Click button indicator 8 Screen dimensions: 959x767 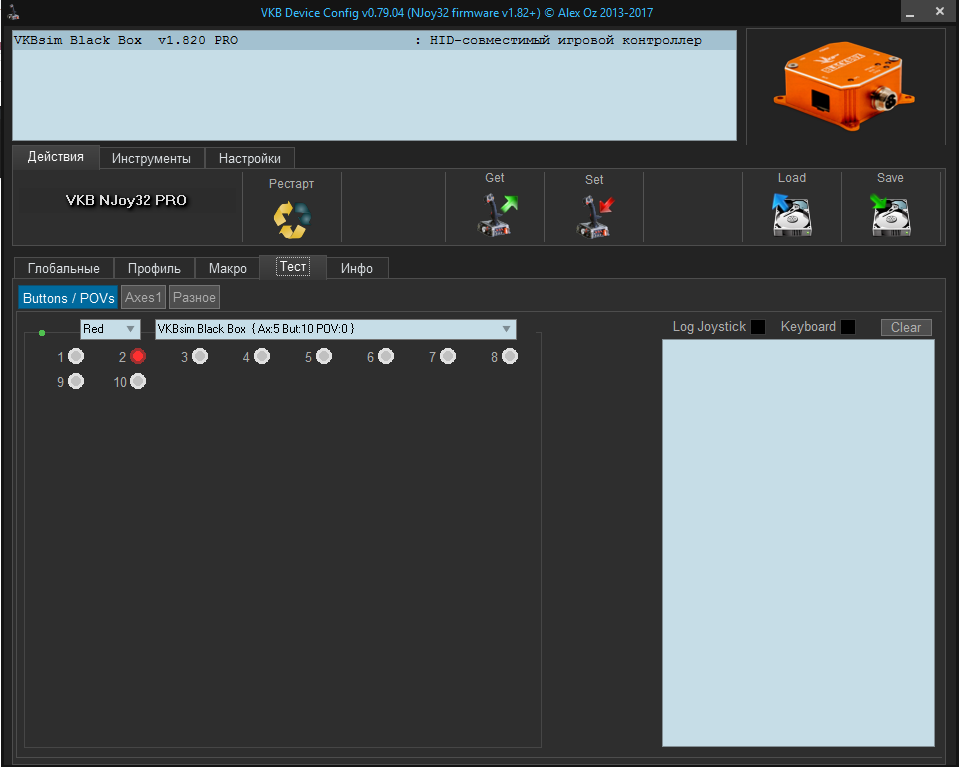click(x=509, y=356)
